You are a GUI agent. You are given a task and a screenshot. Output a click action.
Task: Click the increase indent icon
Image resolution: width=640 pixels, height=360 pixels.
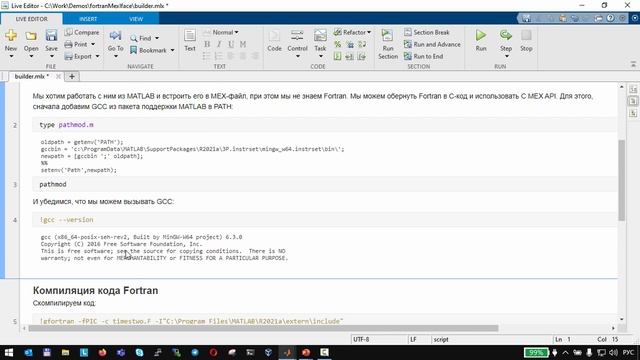click(x=362, y=56)
